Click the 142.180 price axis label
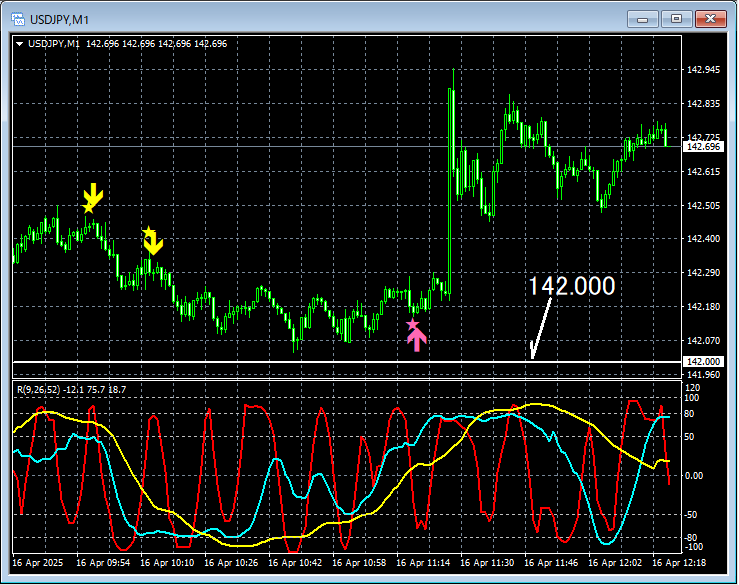 coord(703,306)
